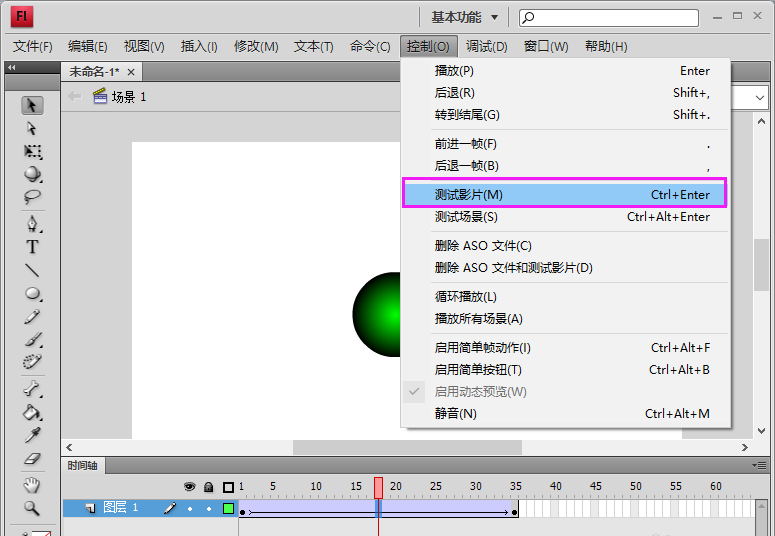The height and width of the screenshot is (536, 775).
Task: Select the Lasso tool
Action: (x=32, y=197)
